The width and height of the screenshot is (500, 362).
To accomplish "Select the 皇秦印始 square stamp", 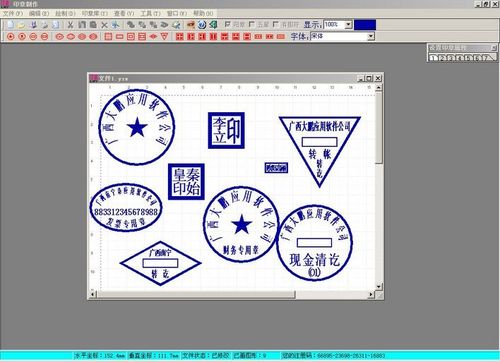I will pos(186,182).
